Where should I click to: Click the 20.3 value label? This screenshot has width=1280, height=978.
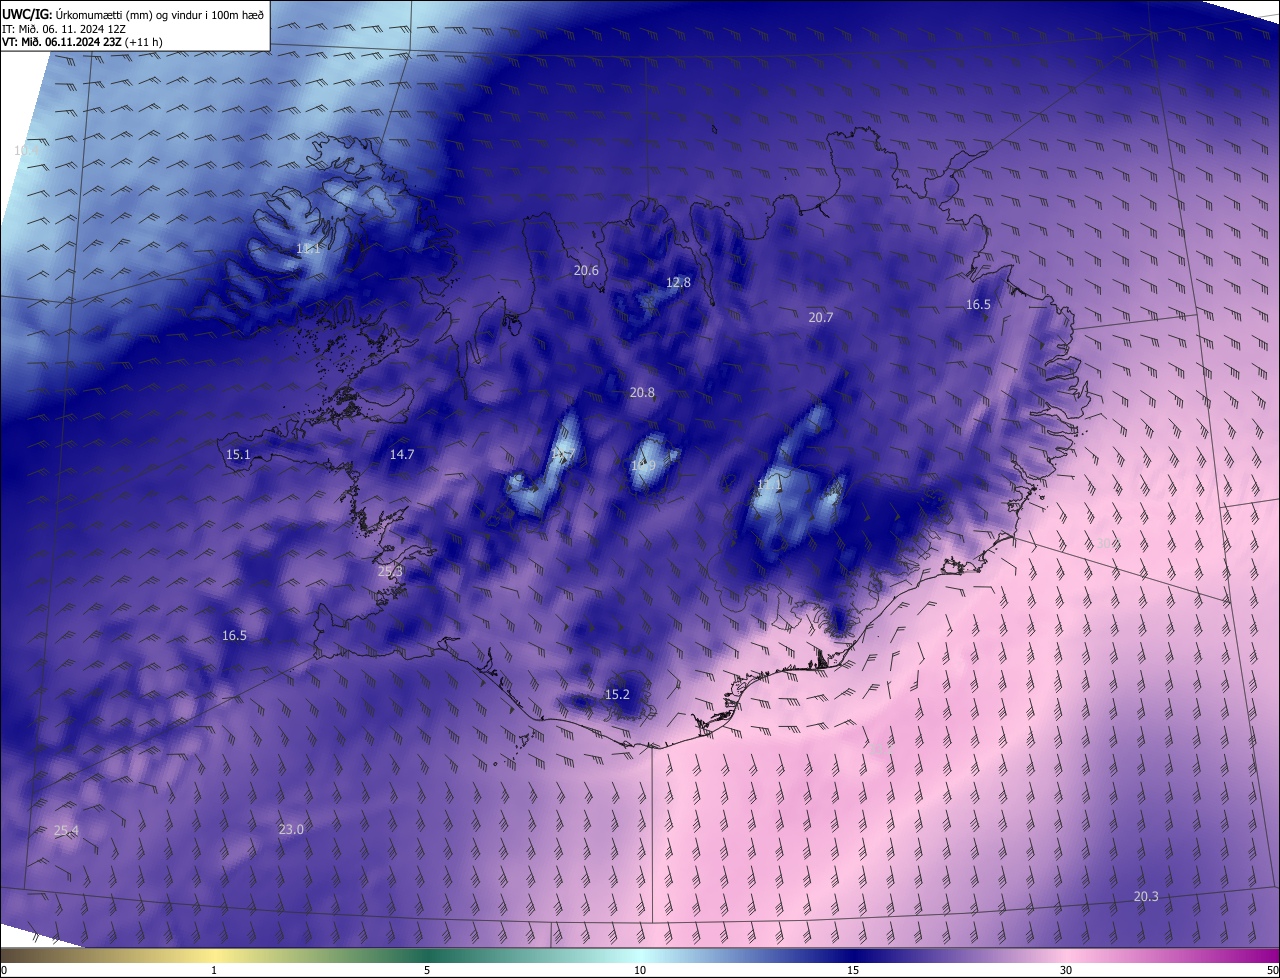tap(1146, 896)
